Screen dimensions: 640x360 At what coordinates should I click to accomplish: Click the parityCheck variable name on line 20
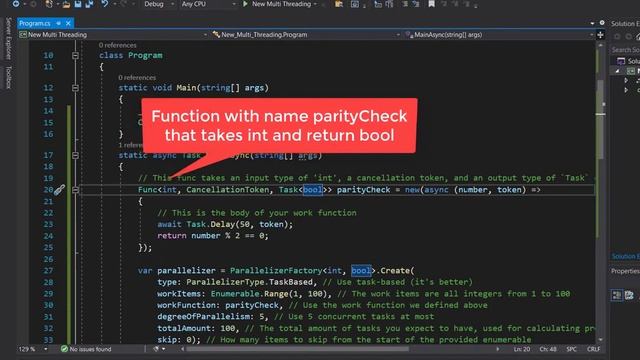363,190
